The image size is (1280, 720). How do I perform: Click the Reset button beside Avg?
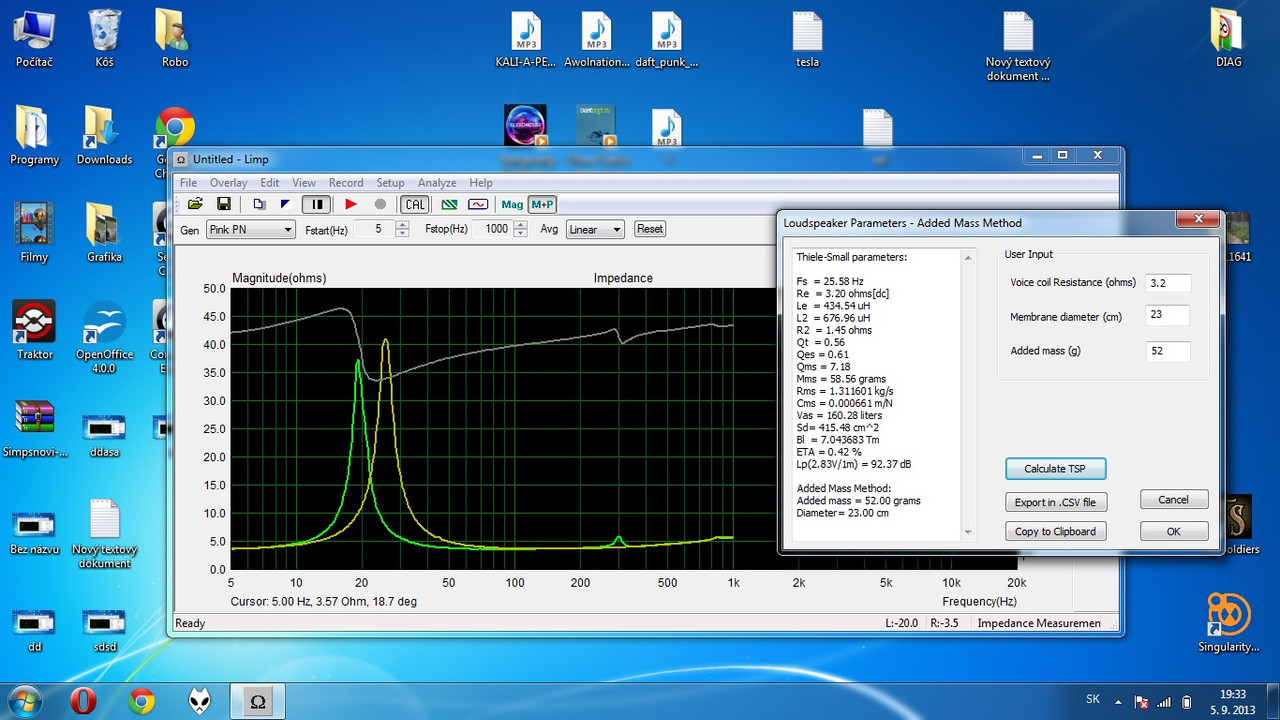point(650,229)
